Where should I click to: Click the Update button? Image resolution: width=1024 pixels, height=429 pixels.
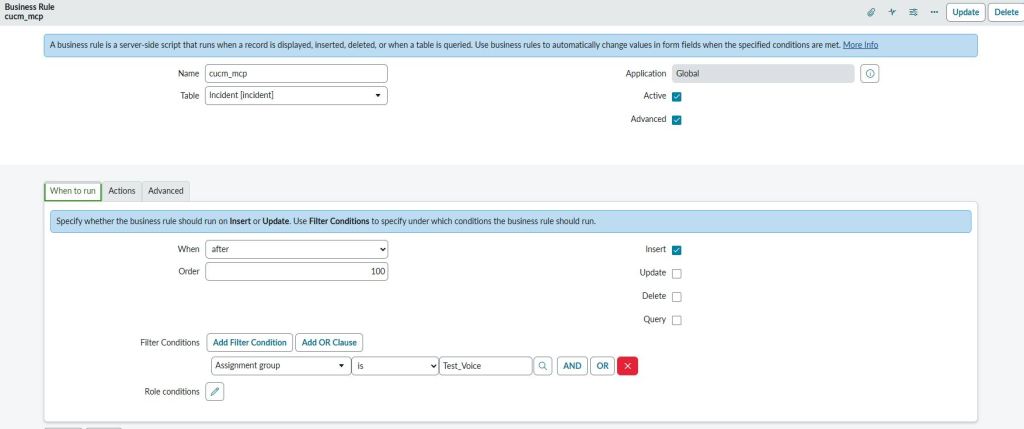pyautogui.click(x=965, y=12)
